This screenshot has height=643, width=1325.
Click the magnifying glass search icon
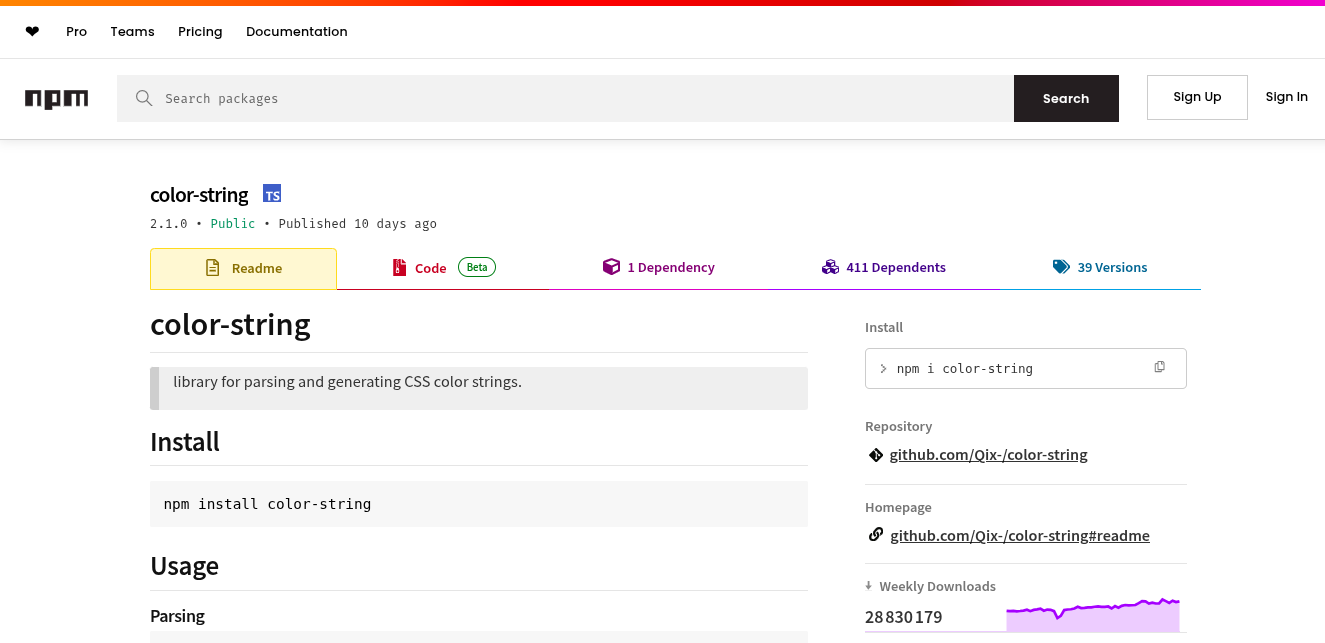(144, 98)
